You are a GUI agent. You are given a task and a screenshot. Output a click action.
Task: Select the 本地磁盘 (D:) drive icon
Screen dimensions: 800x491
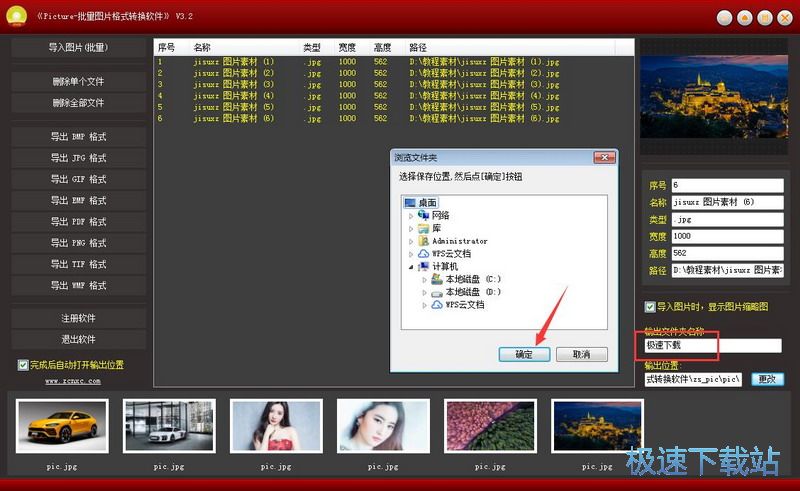pos(436,292)
